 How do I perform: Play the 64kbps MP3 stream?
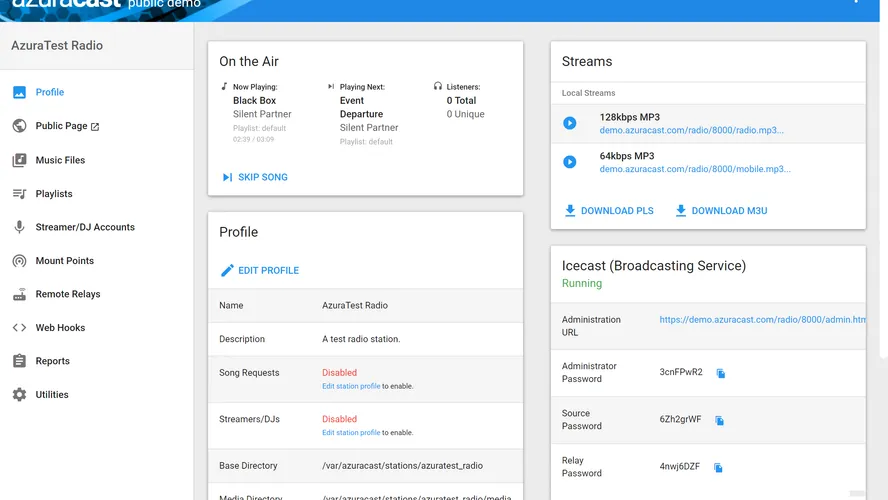coord(570,162)
